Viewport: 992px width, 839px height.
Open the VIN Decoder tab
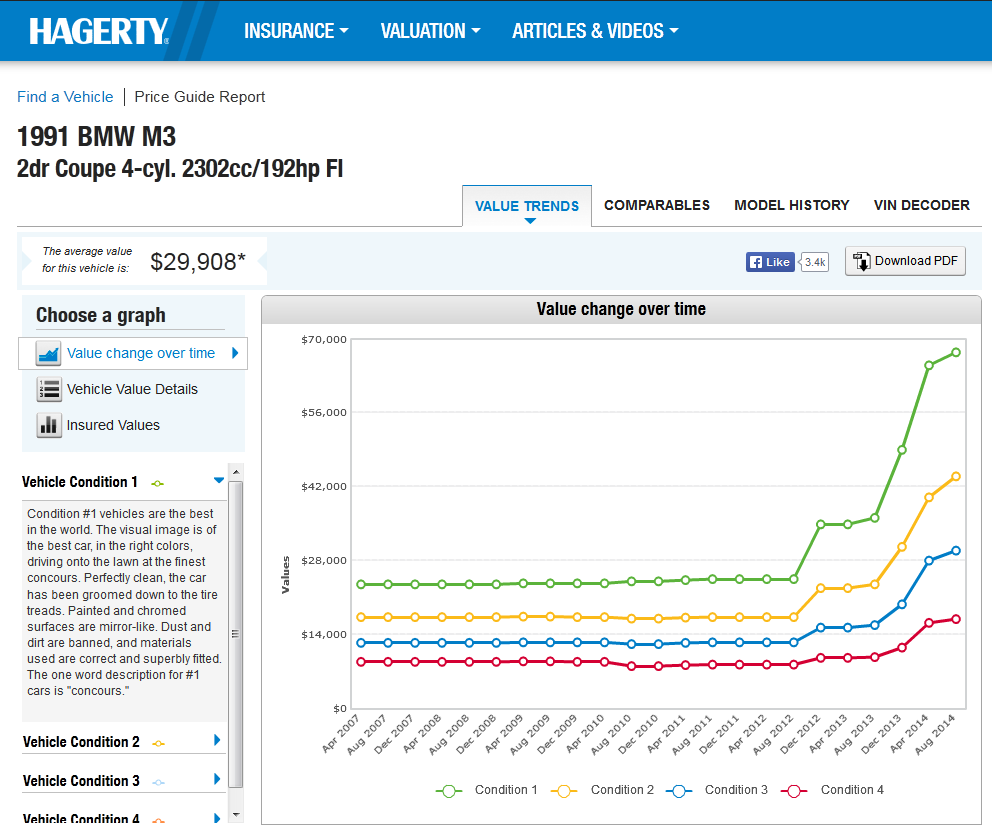point(921,205)
